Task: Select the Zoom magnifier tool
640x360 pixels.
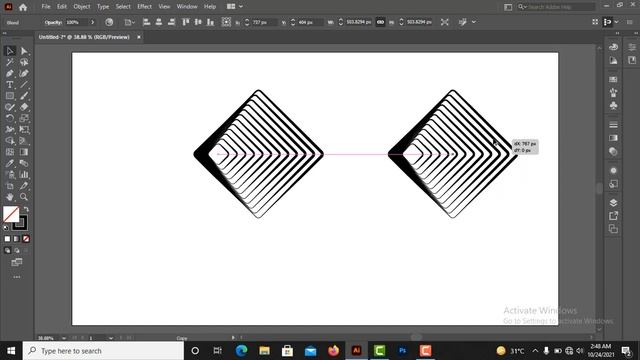Action: click(24, 197)
